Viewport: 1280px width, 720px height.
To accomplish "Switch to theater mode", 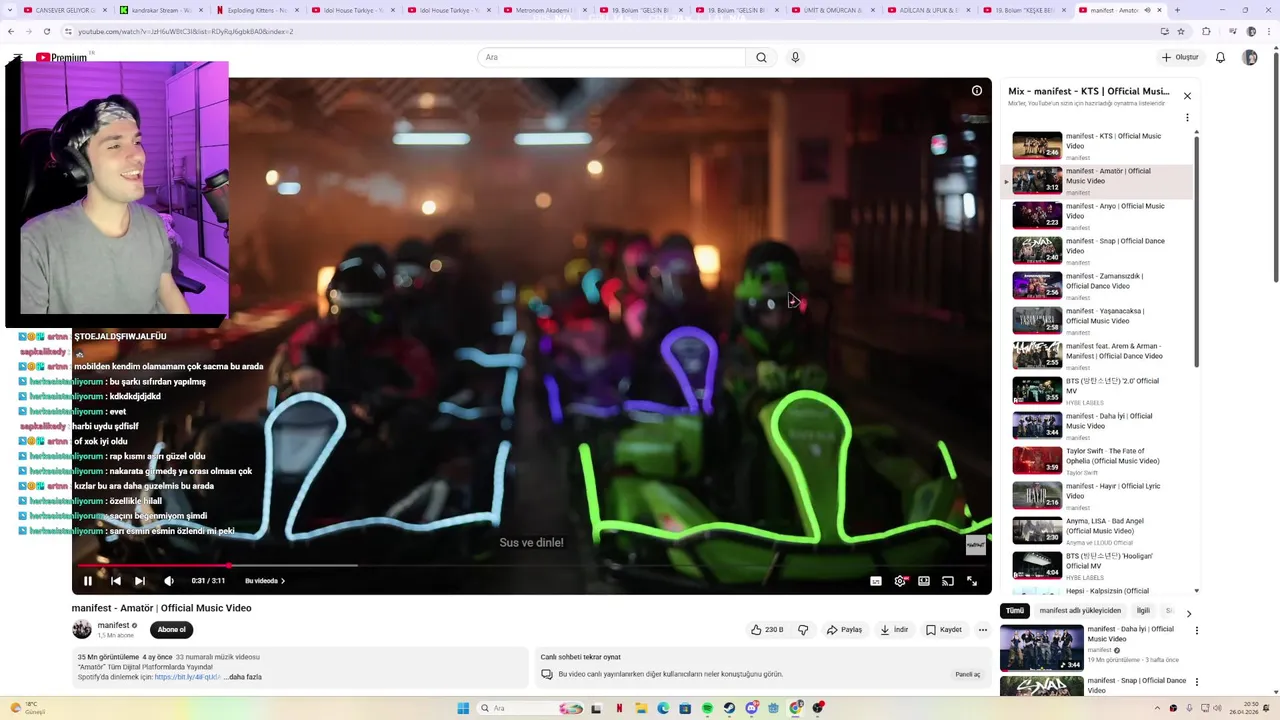I will 924,581.
